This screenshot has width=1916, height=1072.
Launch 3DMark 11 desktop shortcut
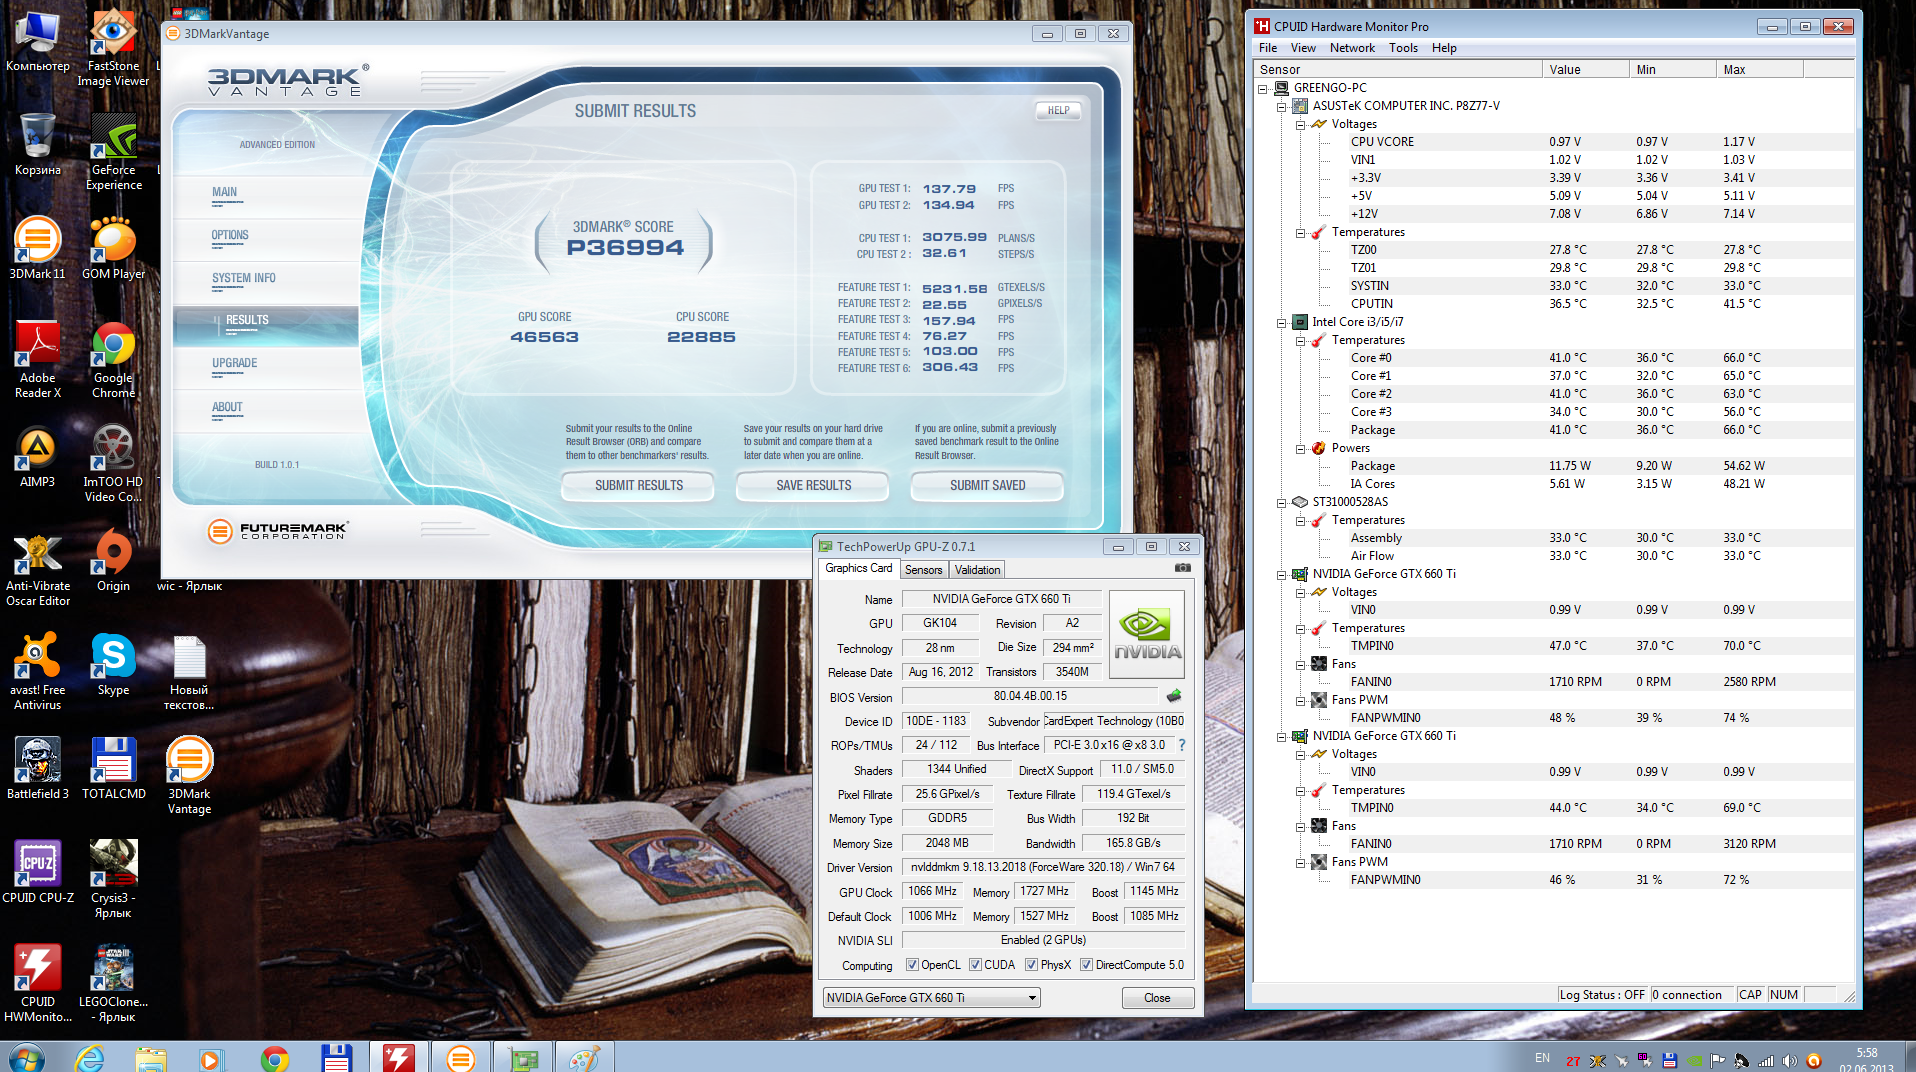[38, 248]
